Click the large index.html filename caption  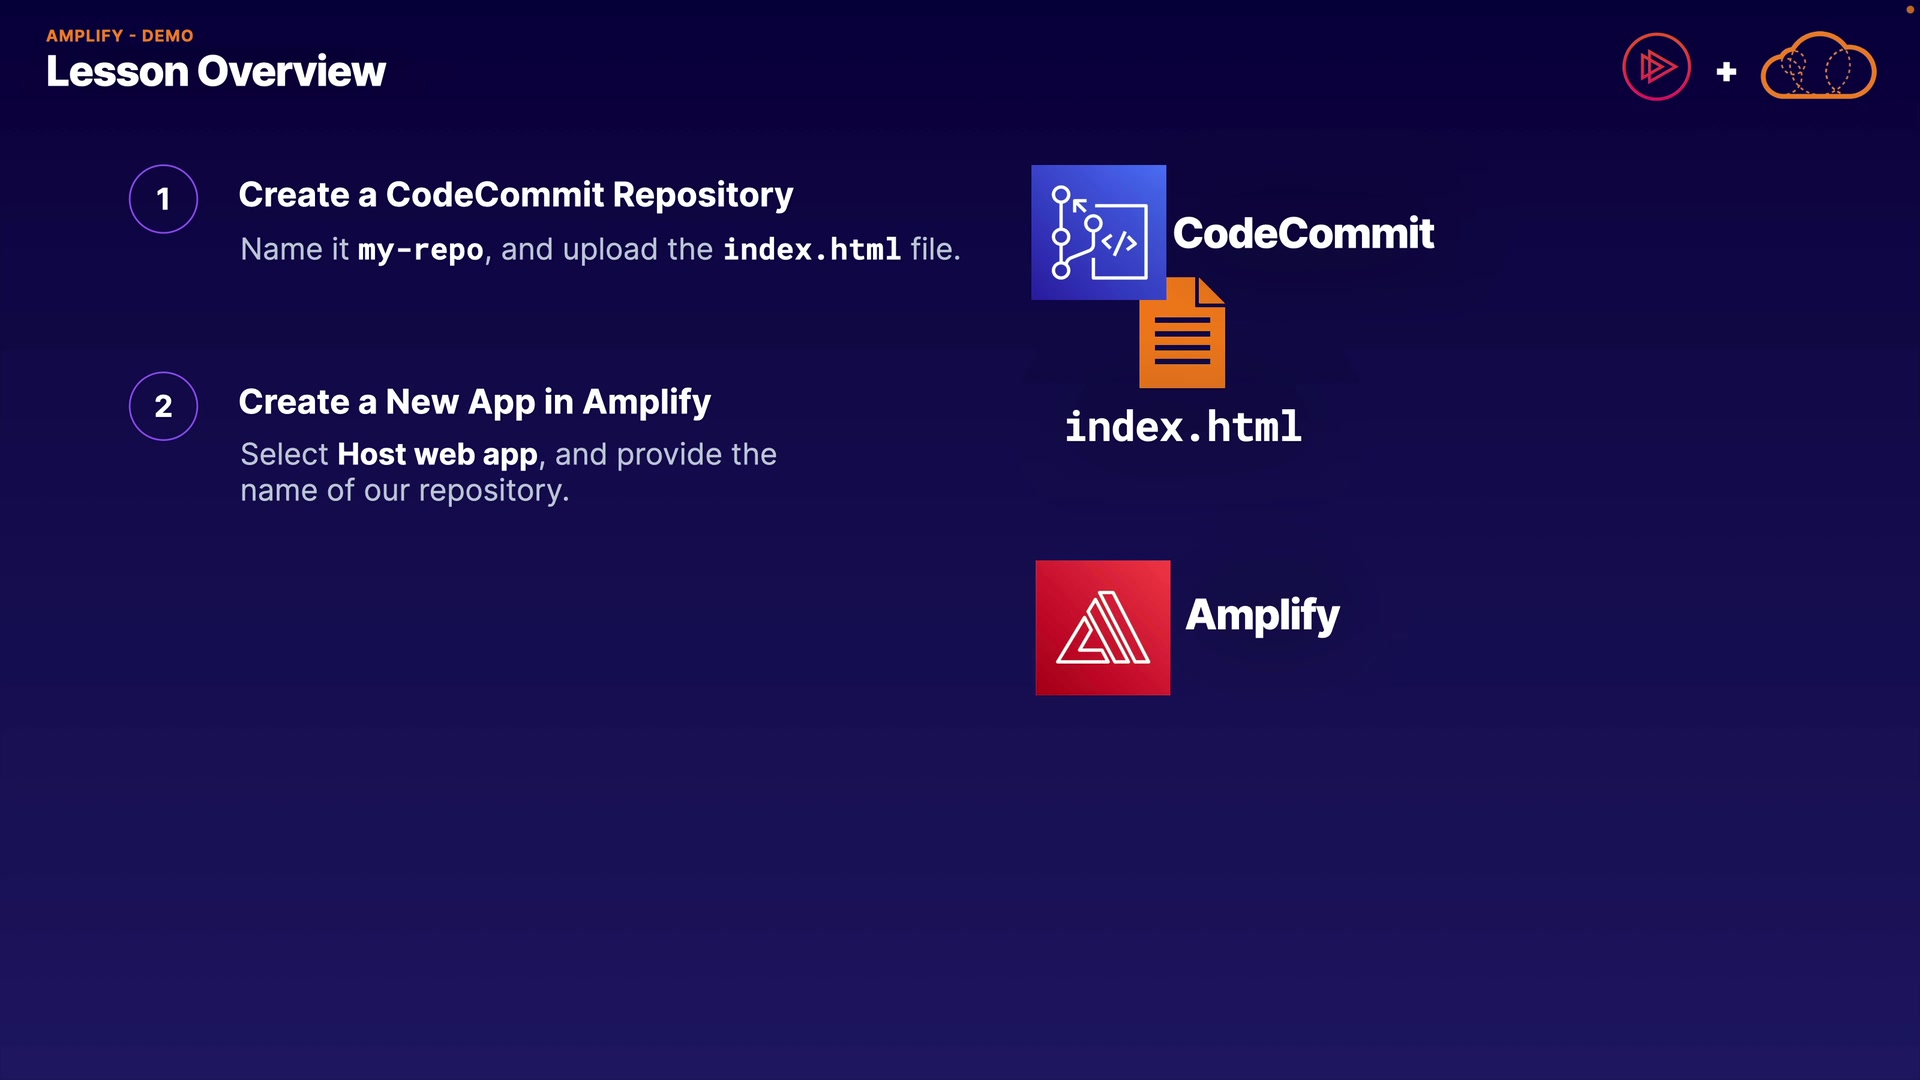pyautogui.click(x=1182, y=427)
